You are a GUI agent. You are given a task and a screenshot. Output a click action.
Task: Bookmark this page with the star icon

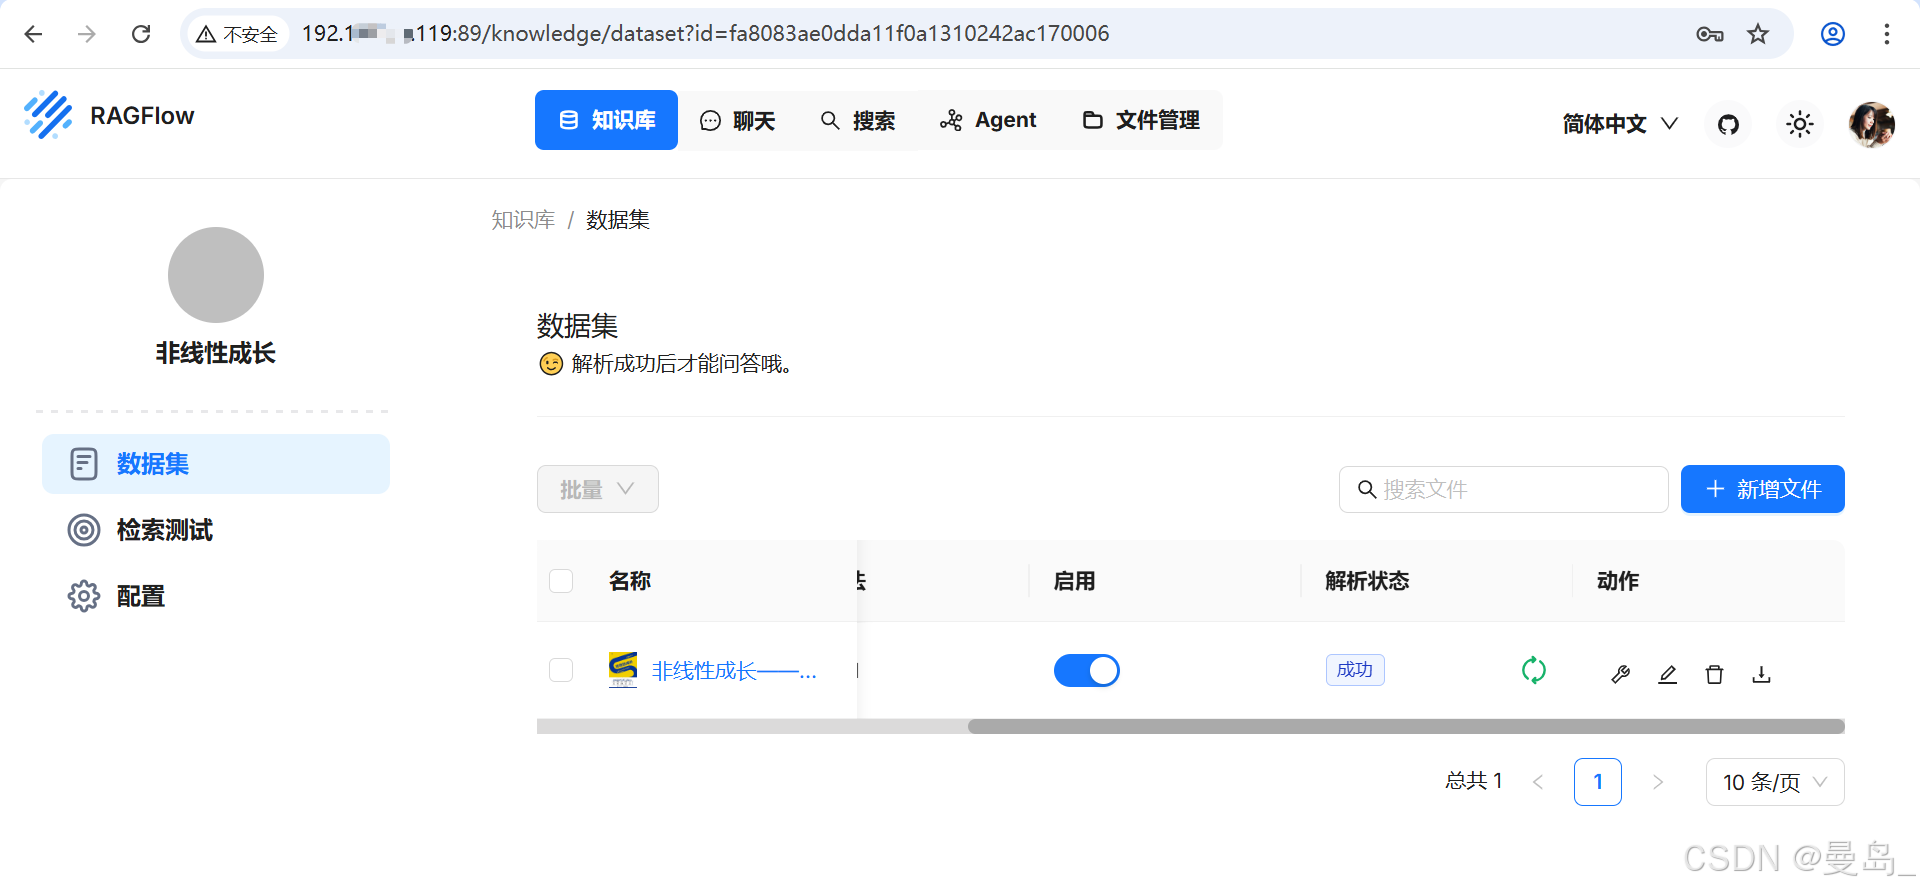click(1758, 34)
